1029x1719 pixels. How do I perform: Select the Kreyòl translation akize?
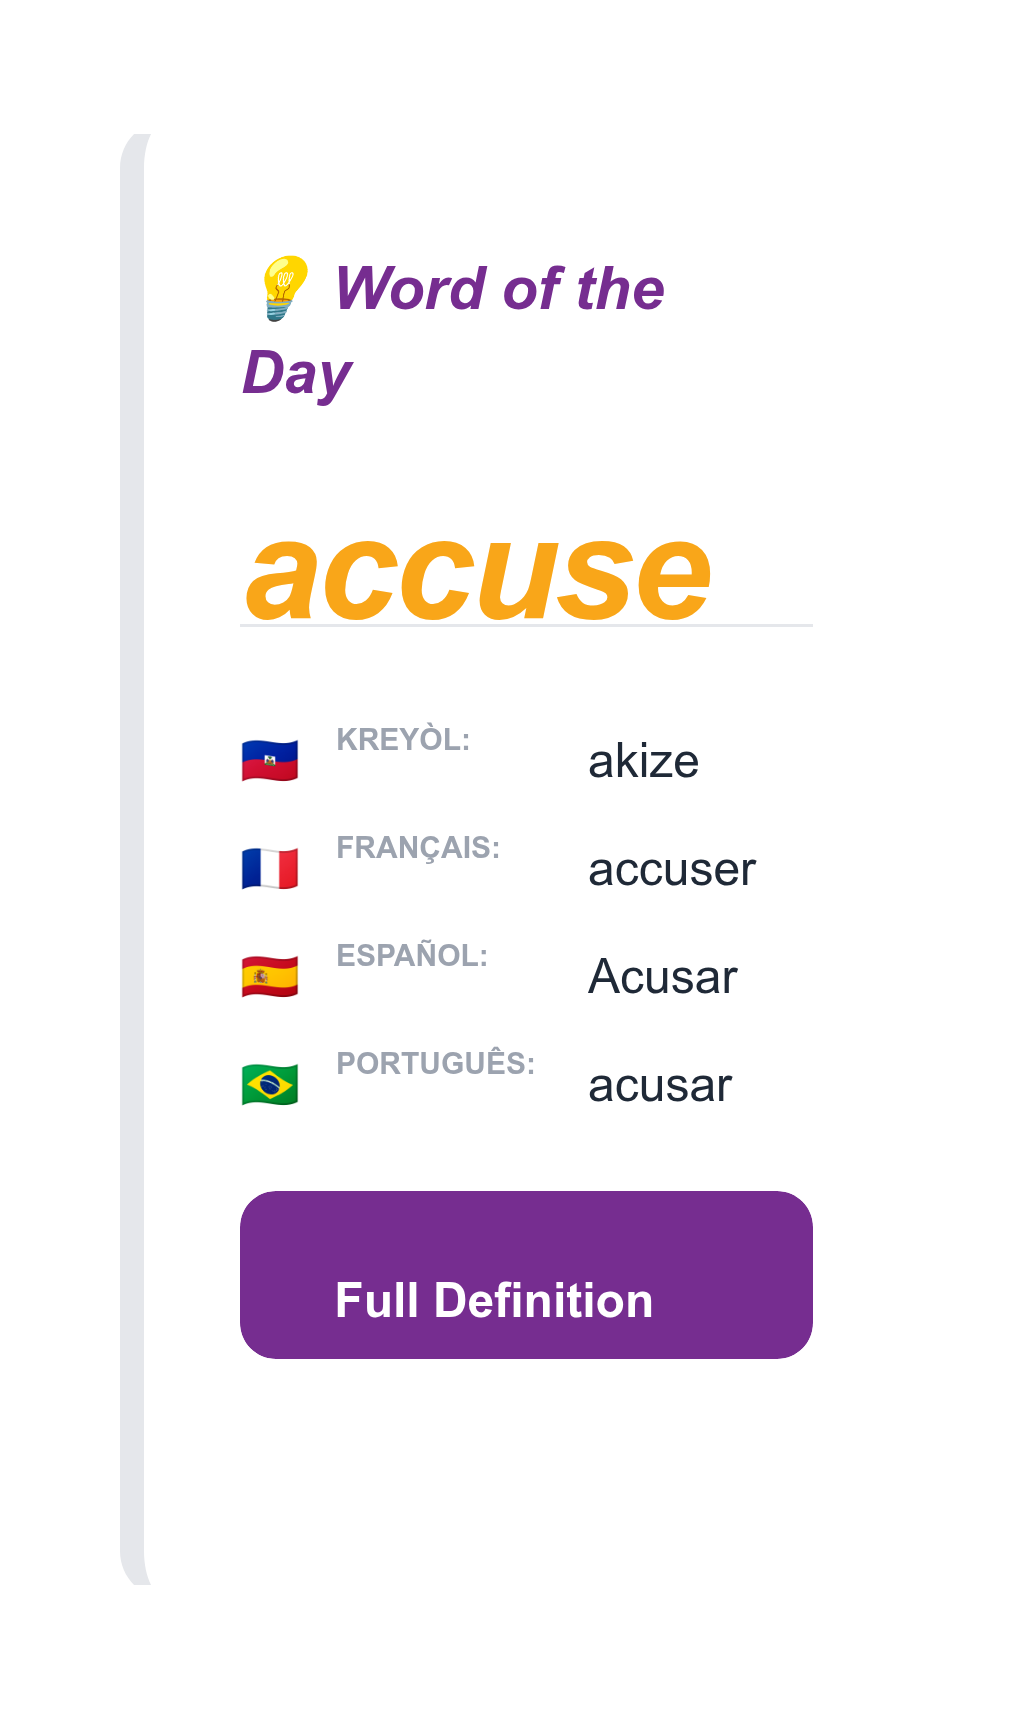[x=644, y=761]
